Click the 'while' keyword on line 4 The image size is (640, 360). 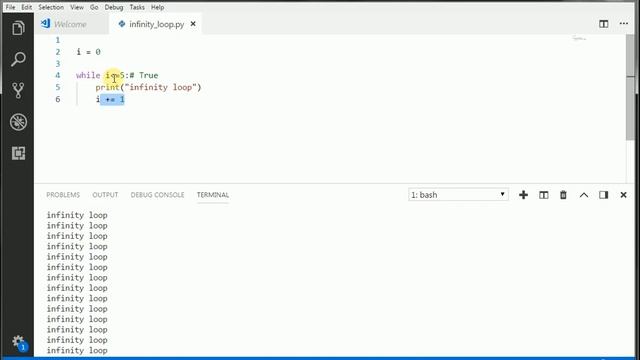tap(88, 75)
